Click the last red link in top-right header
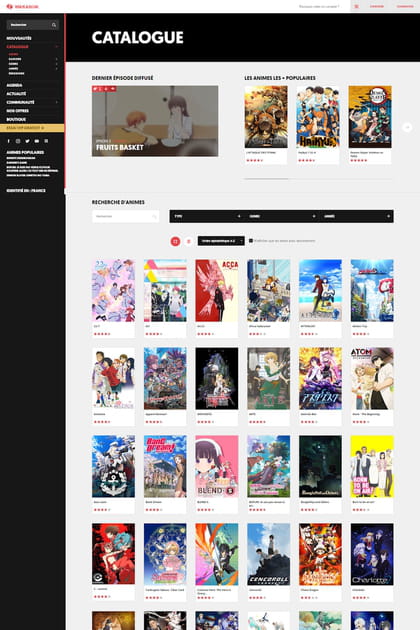The height and width of the screenshot is (630, 420). point(405,6)
